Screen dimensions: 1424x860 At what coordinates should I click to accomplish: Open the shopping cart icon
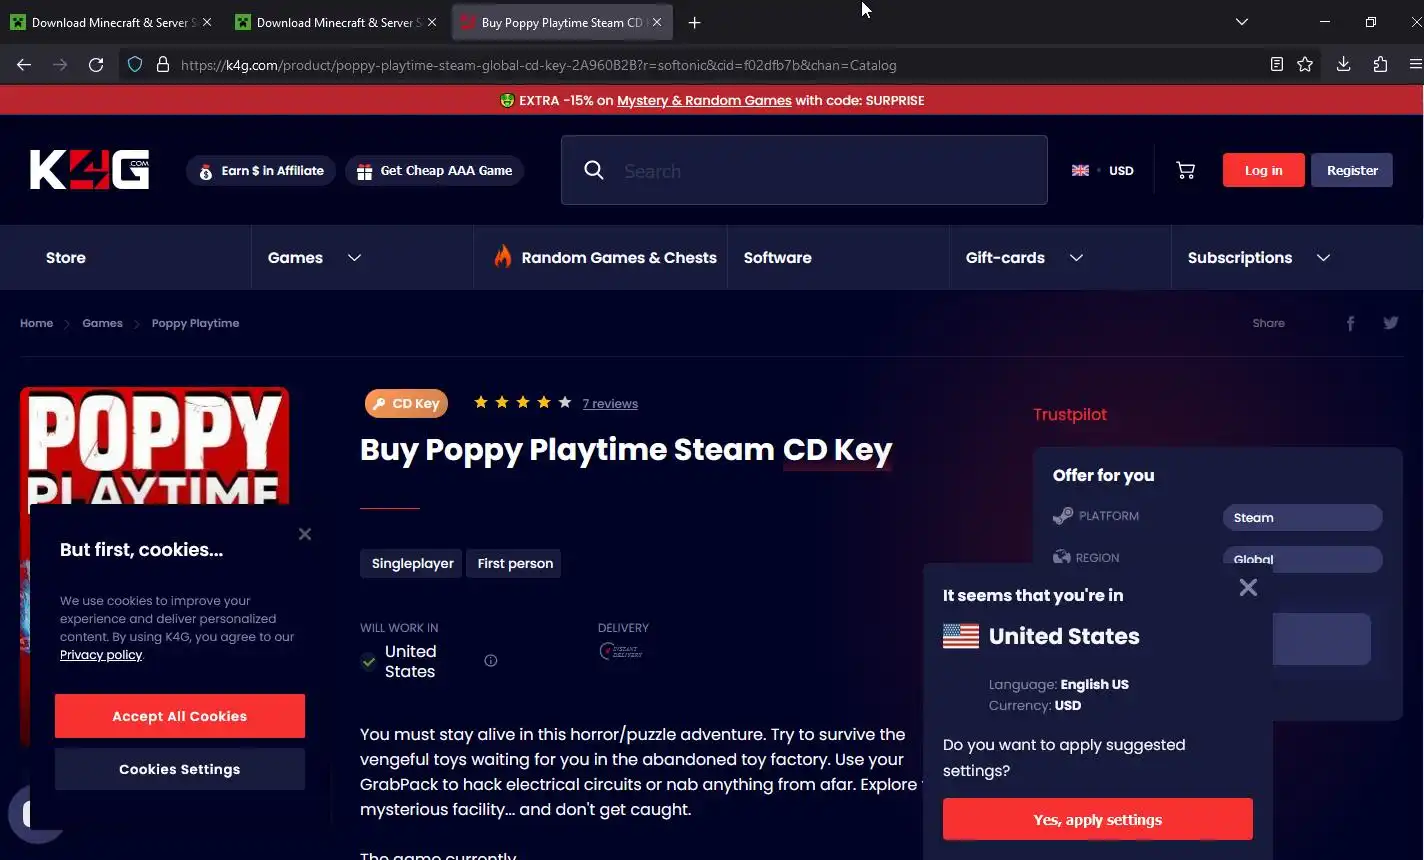1185,170
